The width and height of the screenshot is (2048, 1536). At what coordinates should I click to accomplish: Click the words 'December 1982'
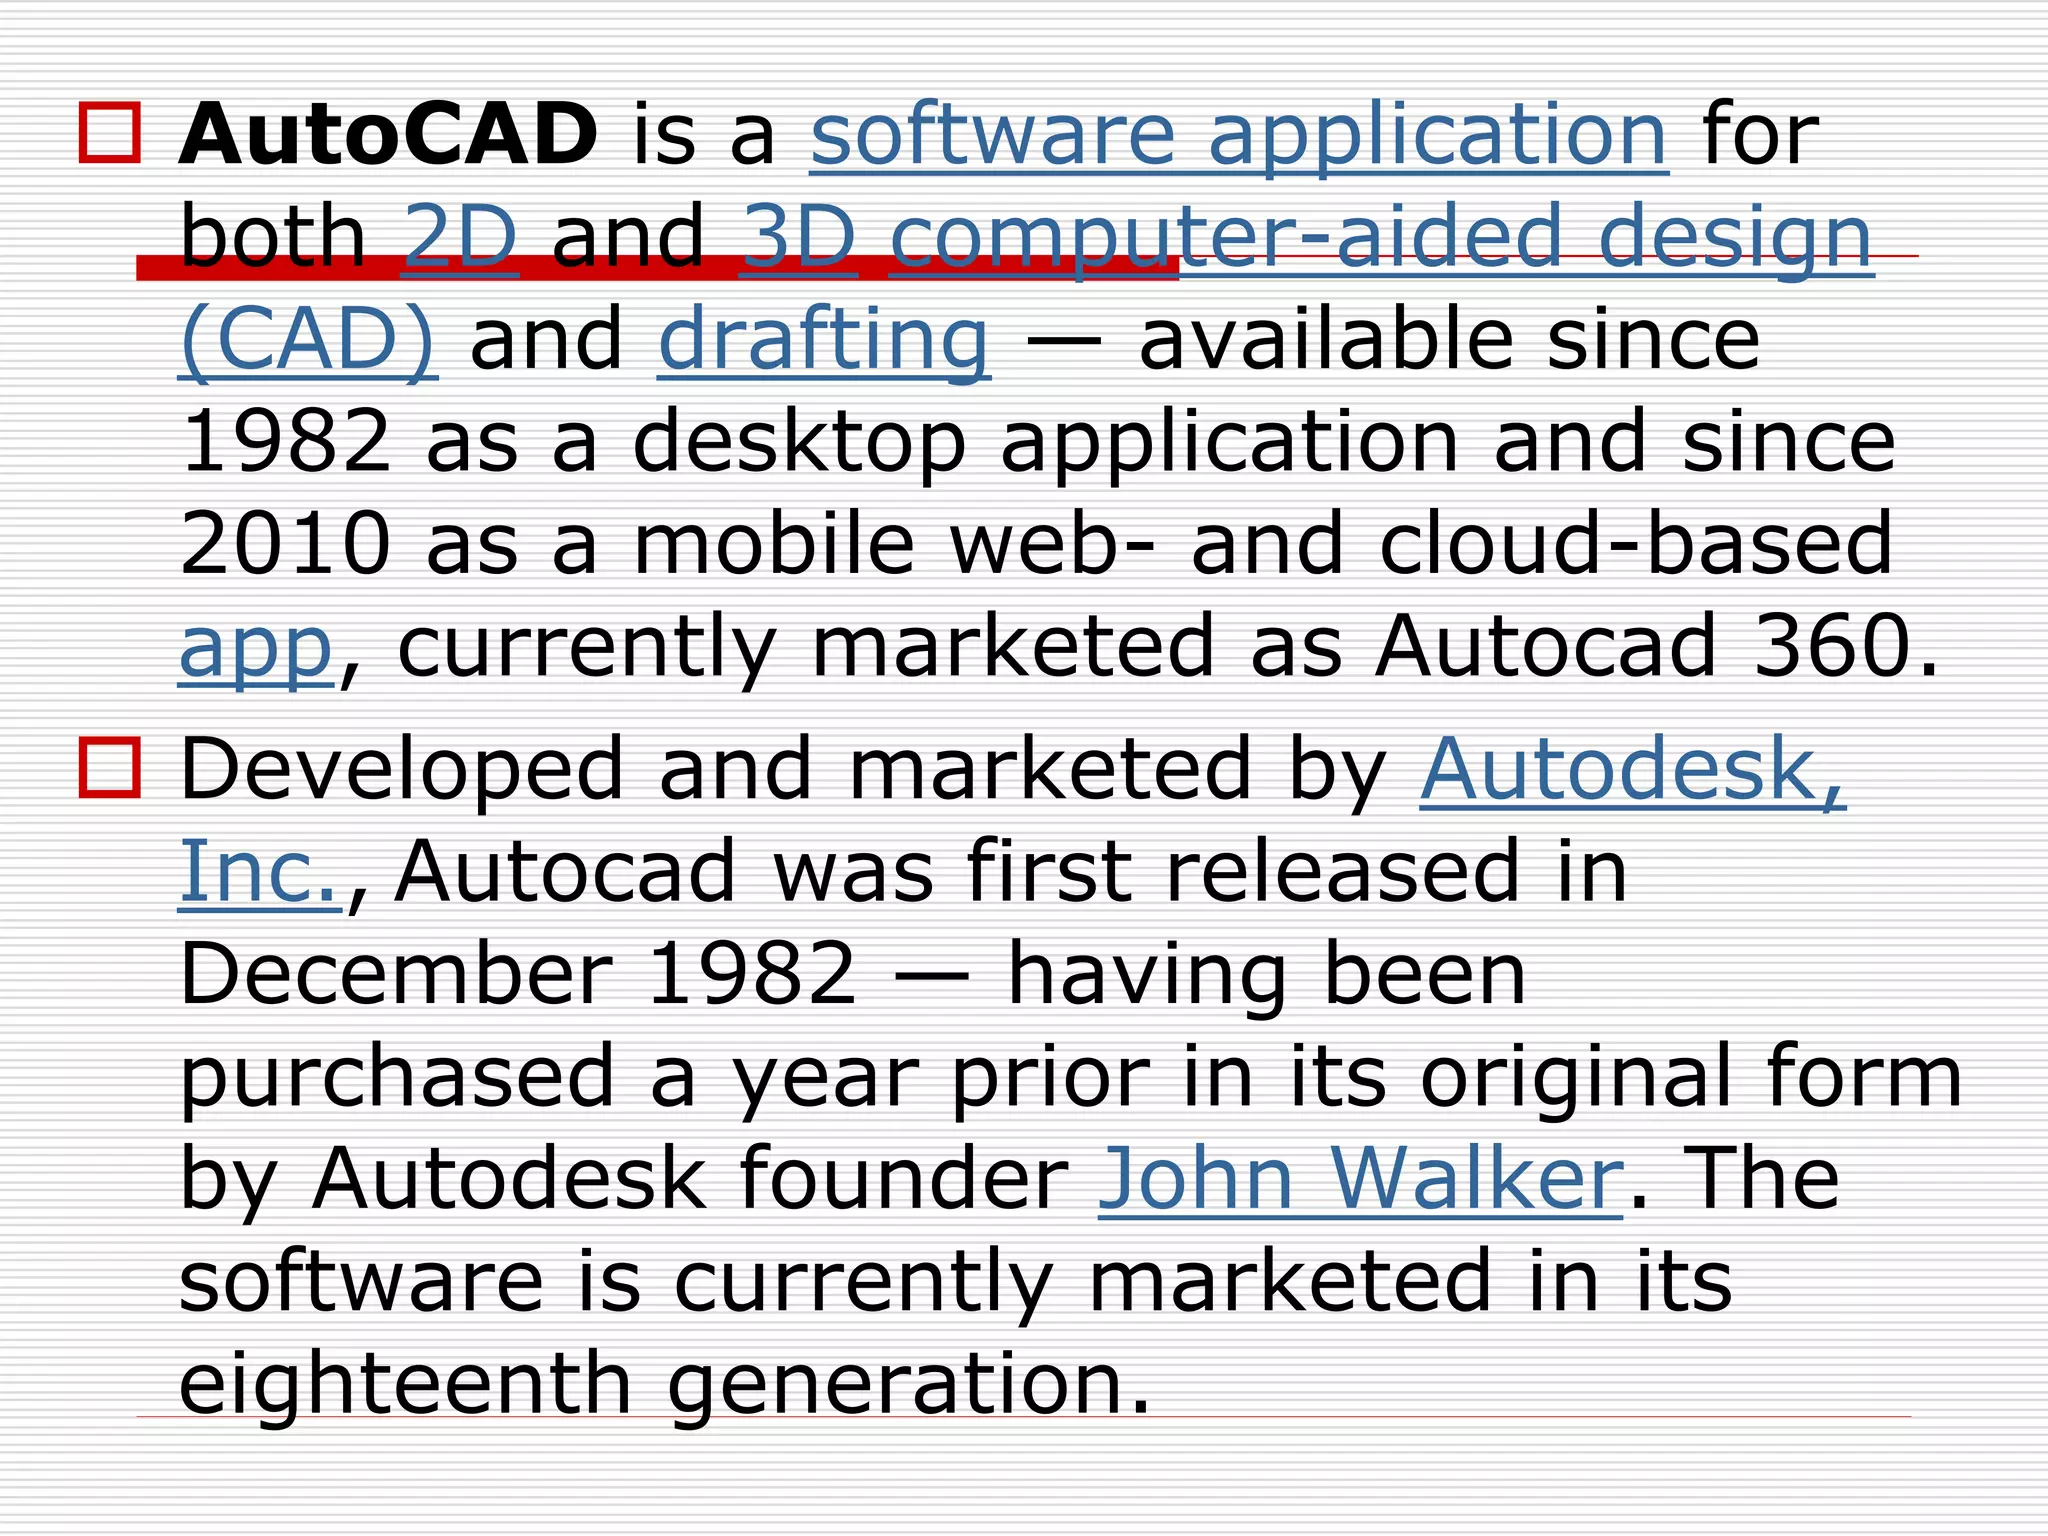pyautogui.click(x=518, y=974)
